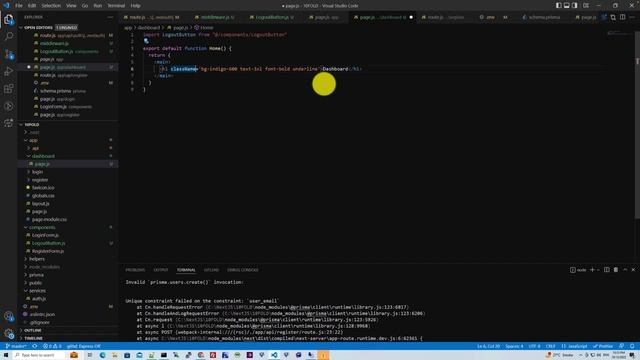The height and width of the screenshot is (360, 640).
Task: Open launch profile dropdown beside plus icon
Action: coord(598,270)
